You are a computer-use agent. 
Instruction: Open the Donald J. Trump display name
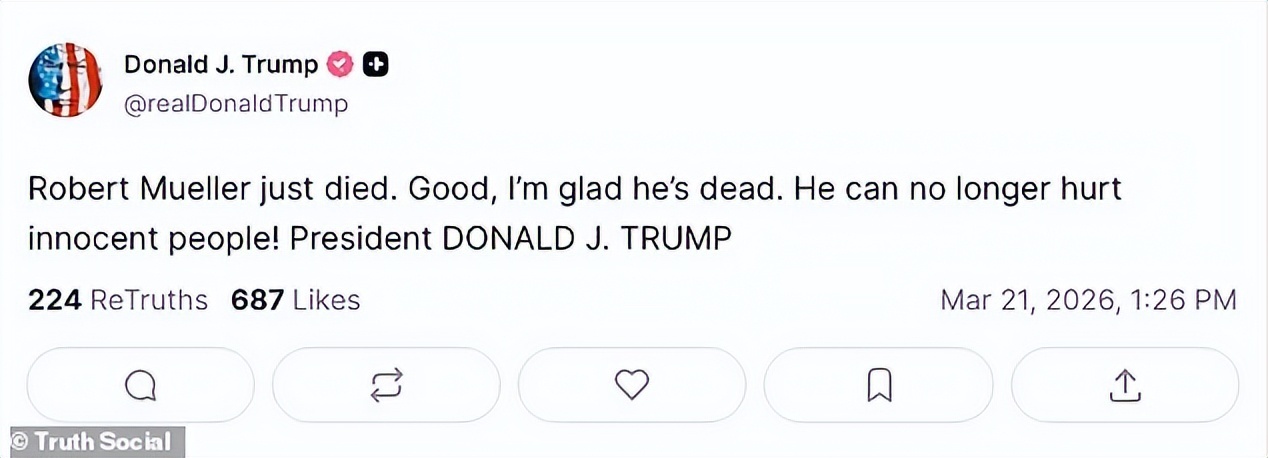(220, 65)
